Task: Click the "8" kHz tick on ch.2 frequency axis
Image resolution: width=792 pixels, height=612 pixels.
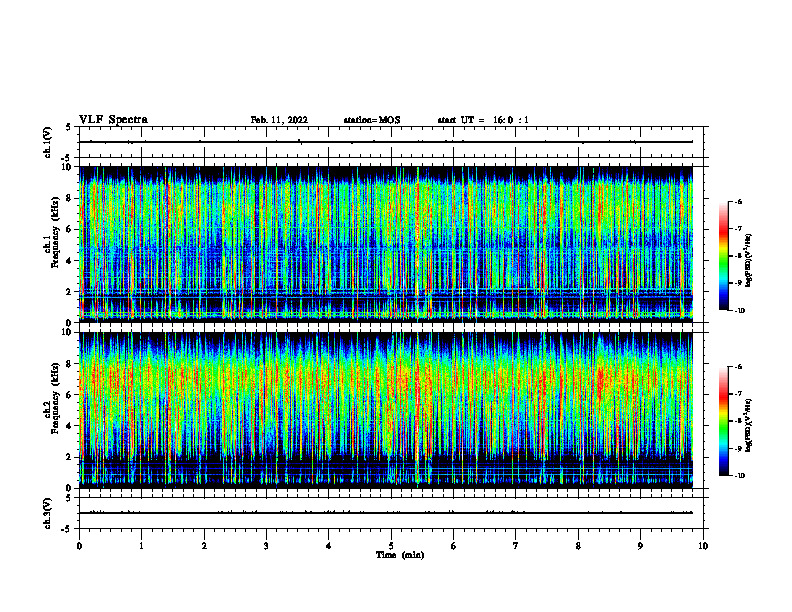Action: click(69, 364)
